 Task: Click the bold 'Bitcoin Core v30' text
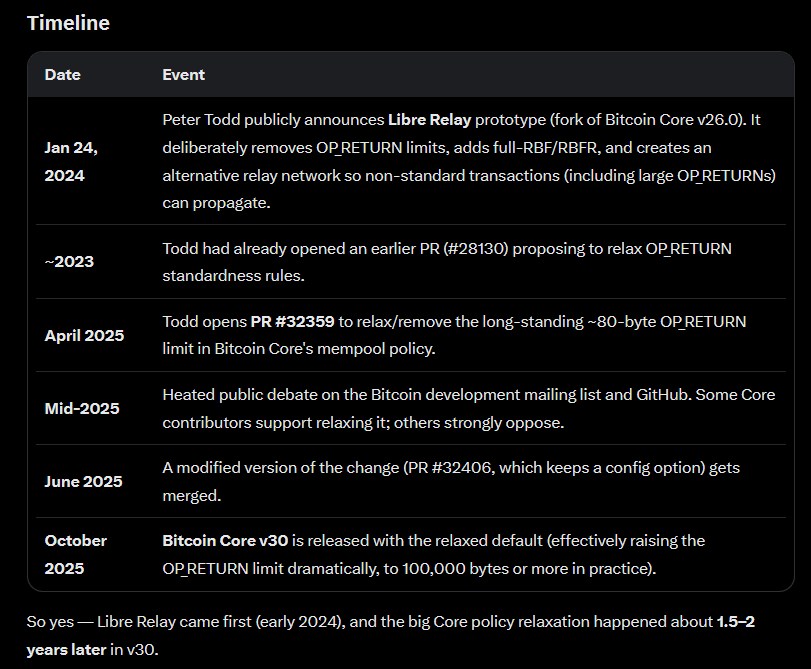click(225, 541)
